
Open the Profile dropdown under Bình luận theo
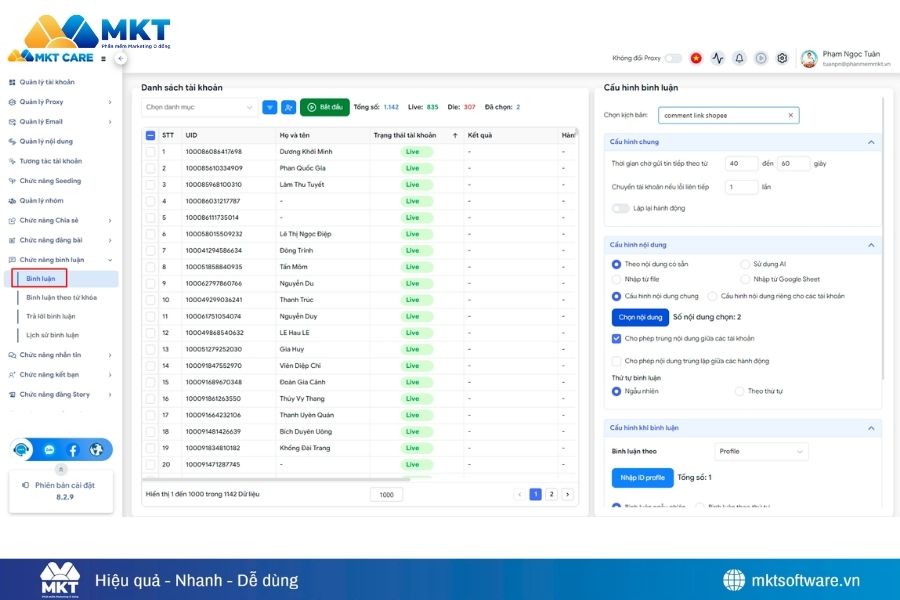[x=760, y=451]
